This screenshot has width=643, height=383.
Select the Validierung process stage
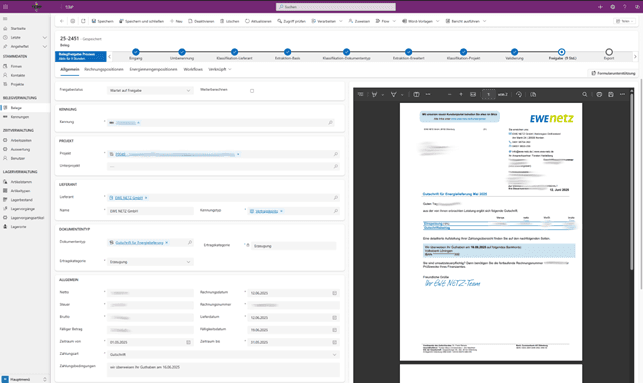(x=514, y=52)
